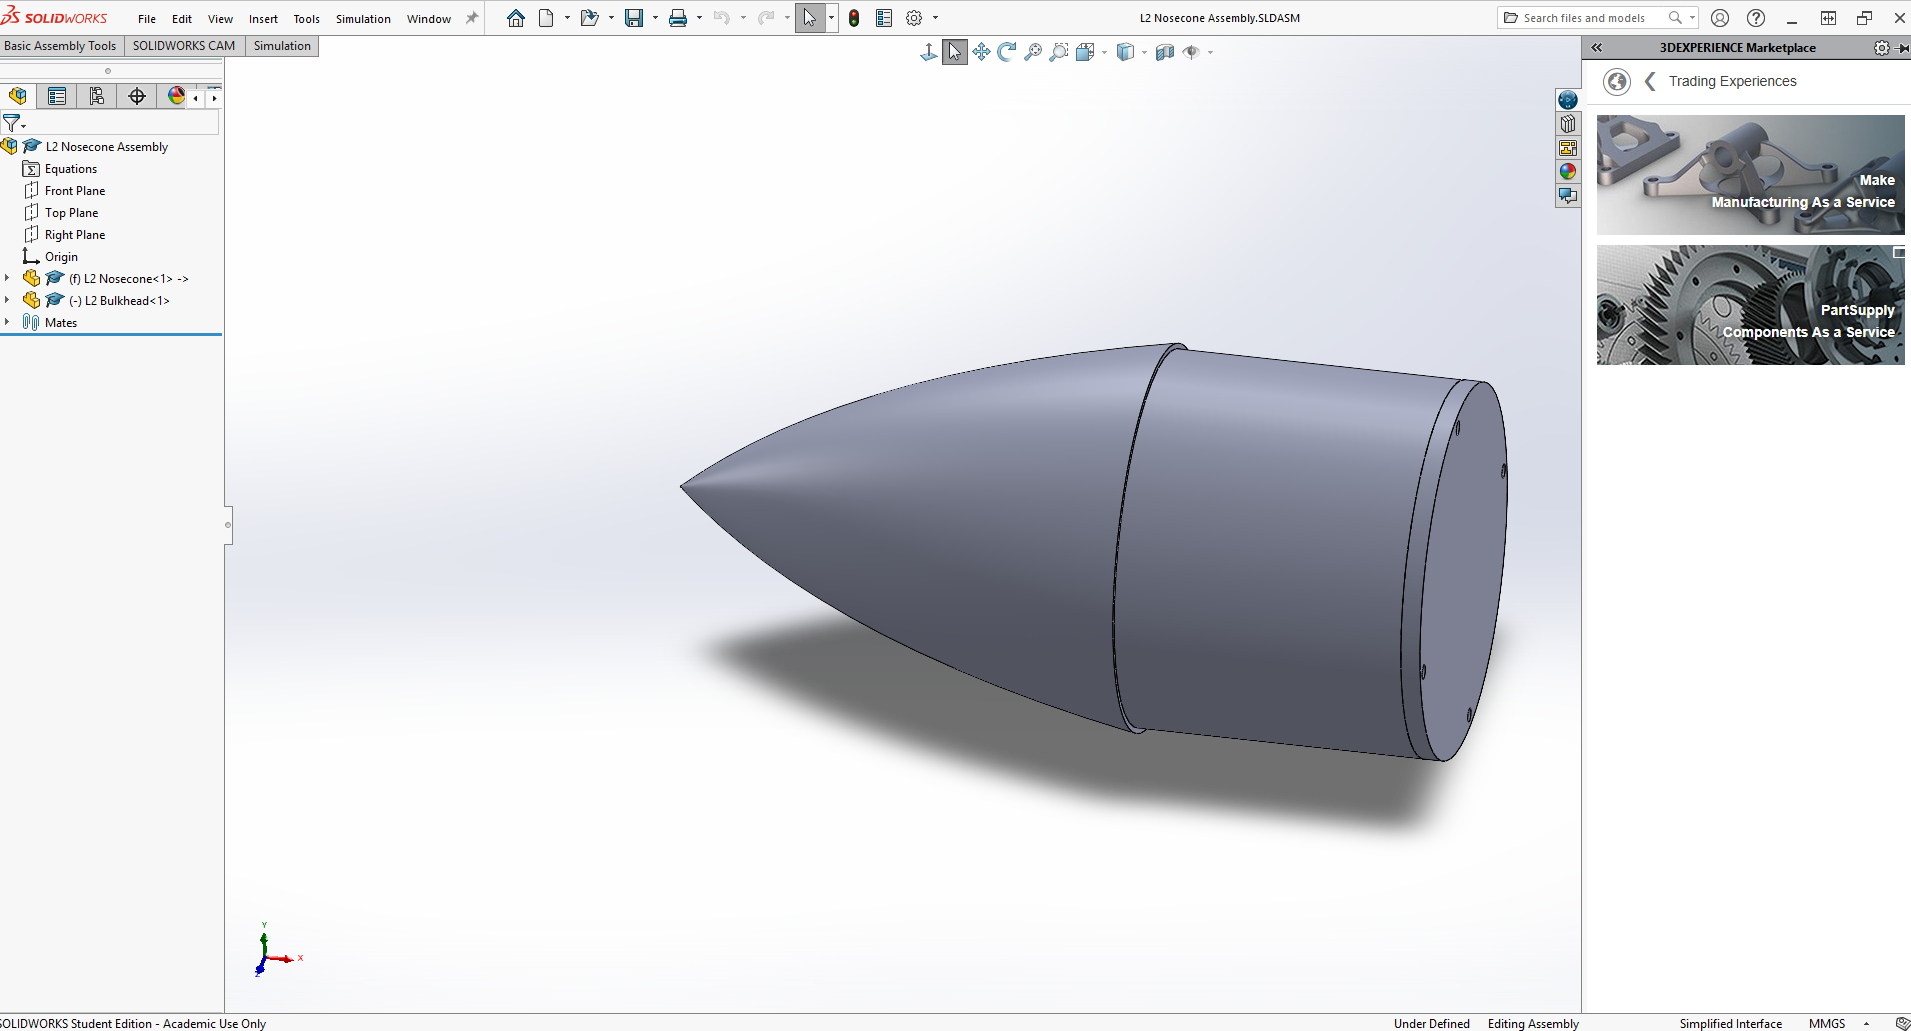Click the user login icon
The image size is (1911, 1031).
pos(1720,18)
